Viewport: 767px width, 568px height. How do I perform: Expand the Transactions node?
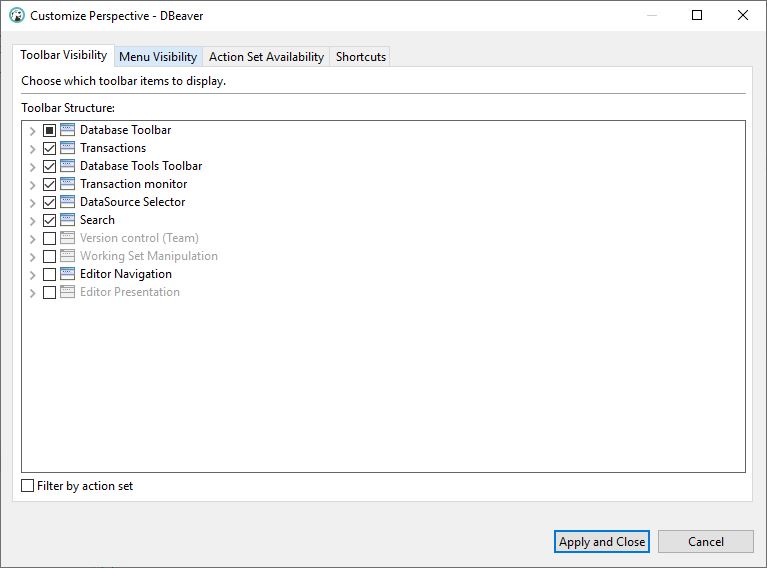32,149
